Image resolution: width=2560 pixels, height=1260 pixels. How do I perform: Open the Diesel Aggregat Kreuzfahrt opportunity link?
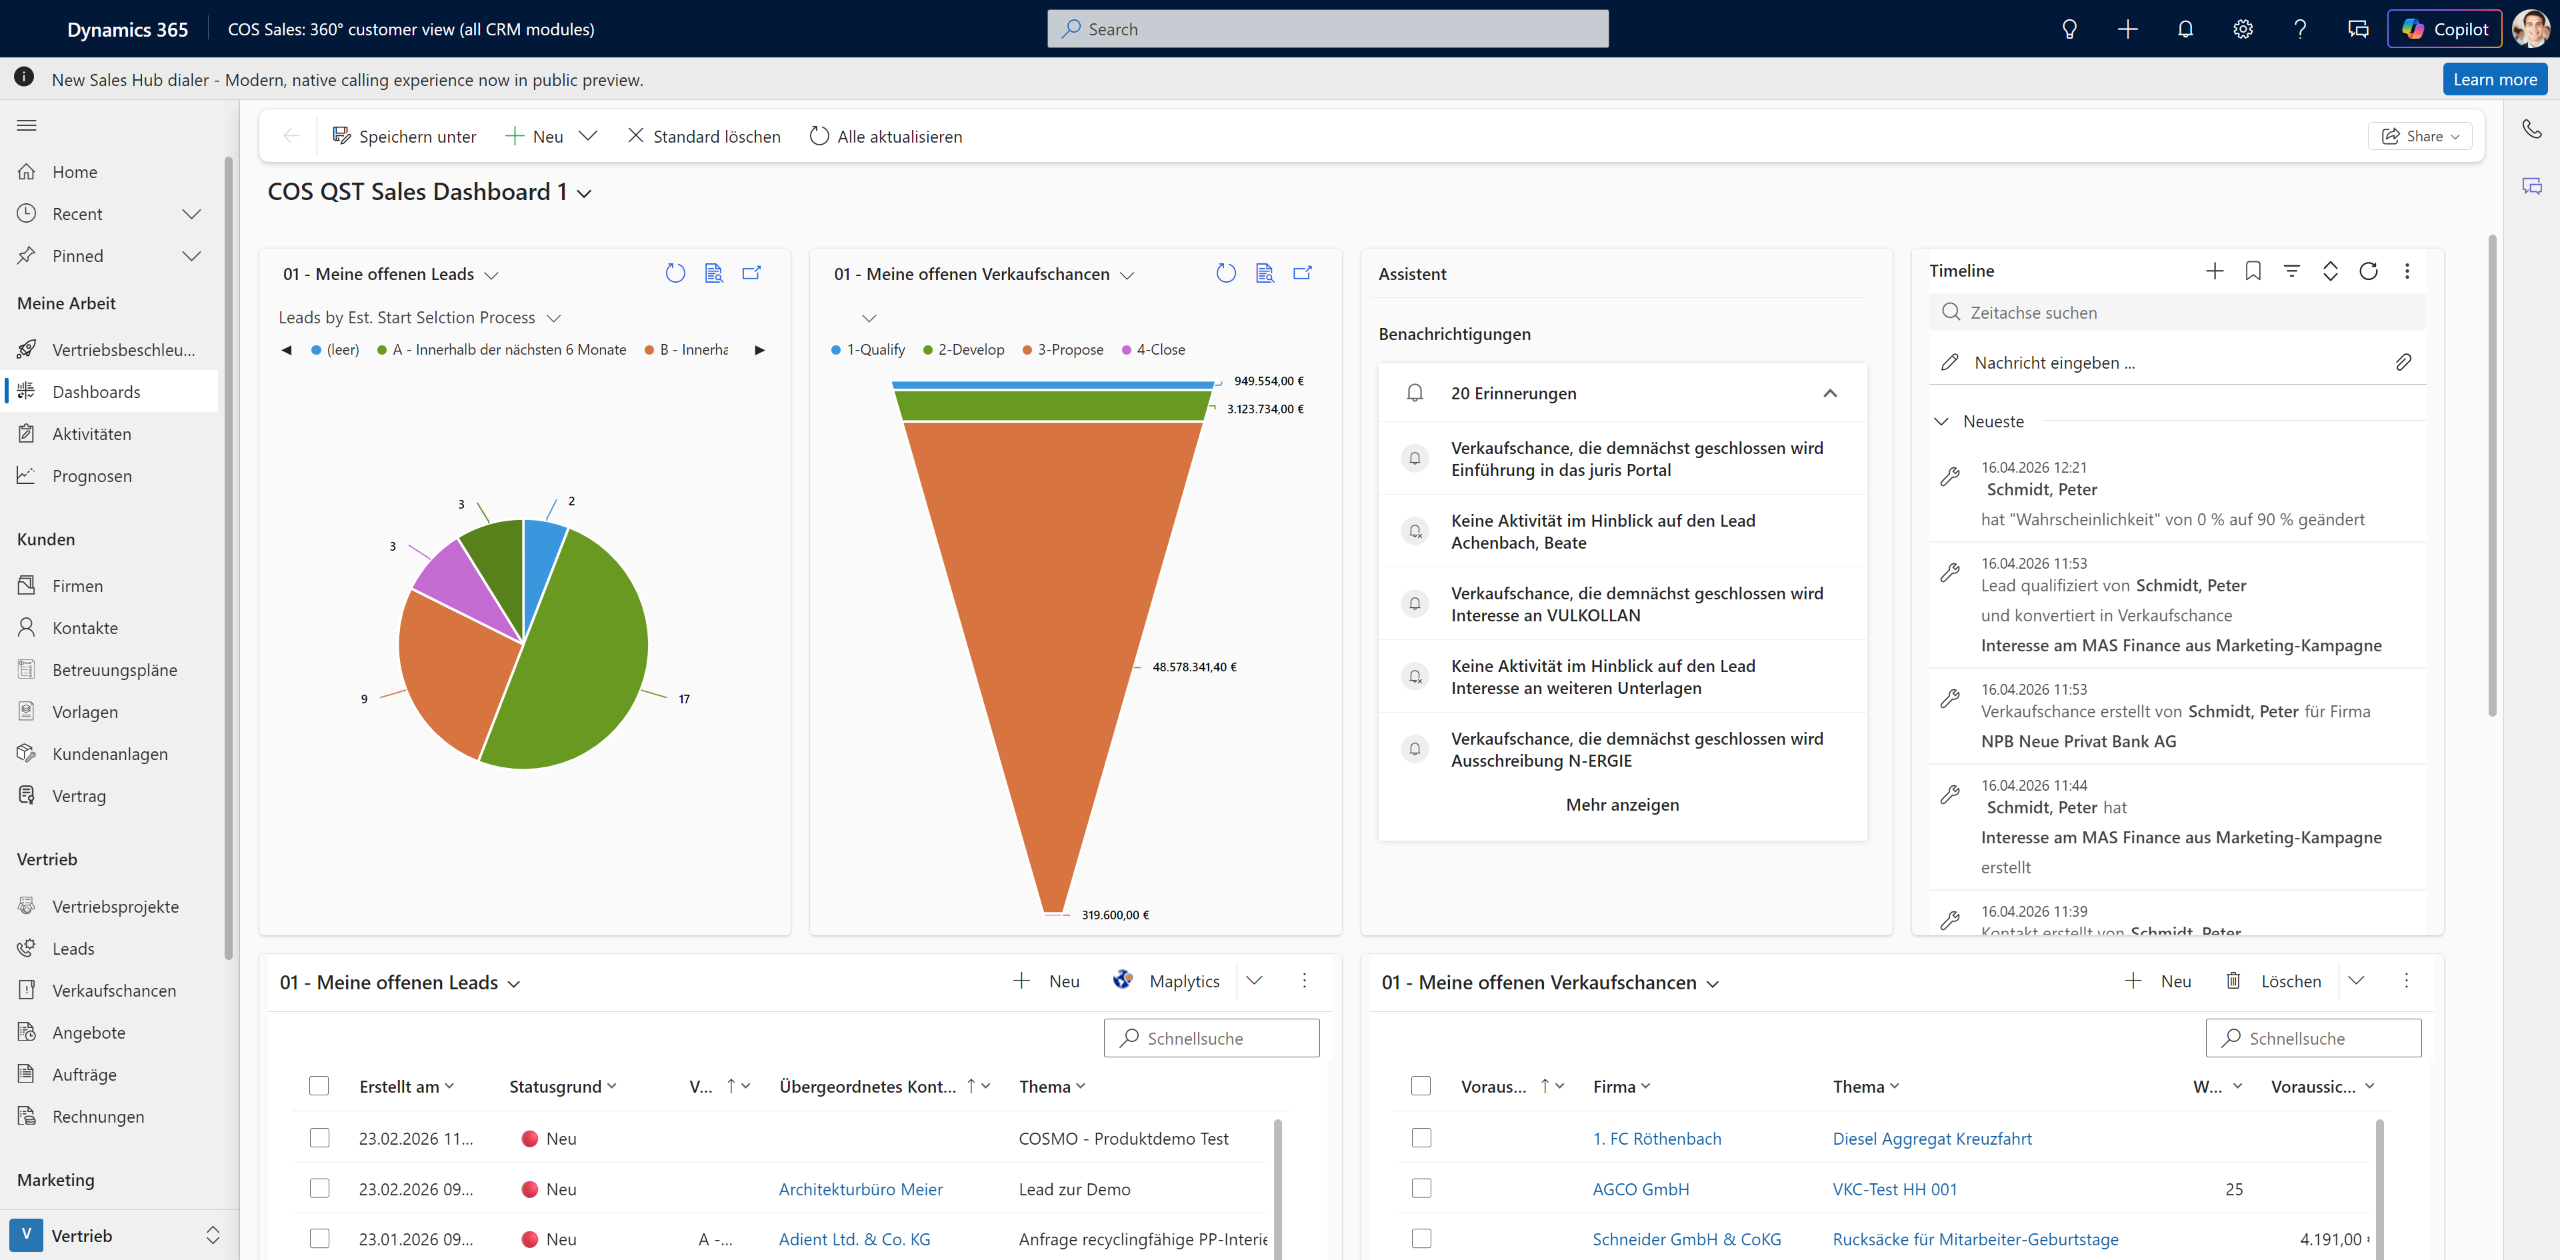point(1932,1139)
